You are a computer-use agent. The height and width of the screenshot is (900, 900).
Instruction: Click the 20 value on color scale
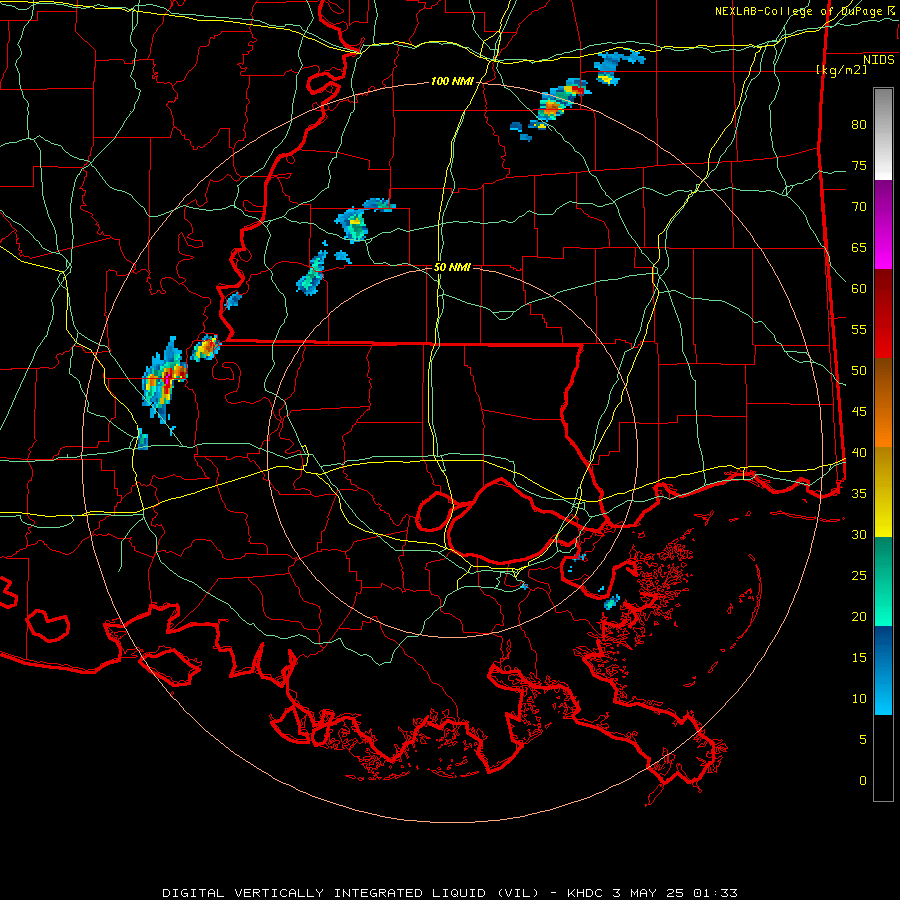[x=859, y=616]
